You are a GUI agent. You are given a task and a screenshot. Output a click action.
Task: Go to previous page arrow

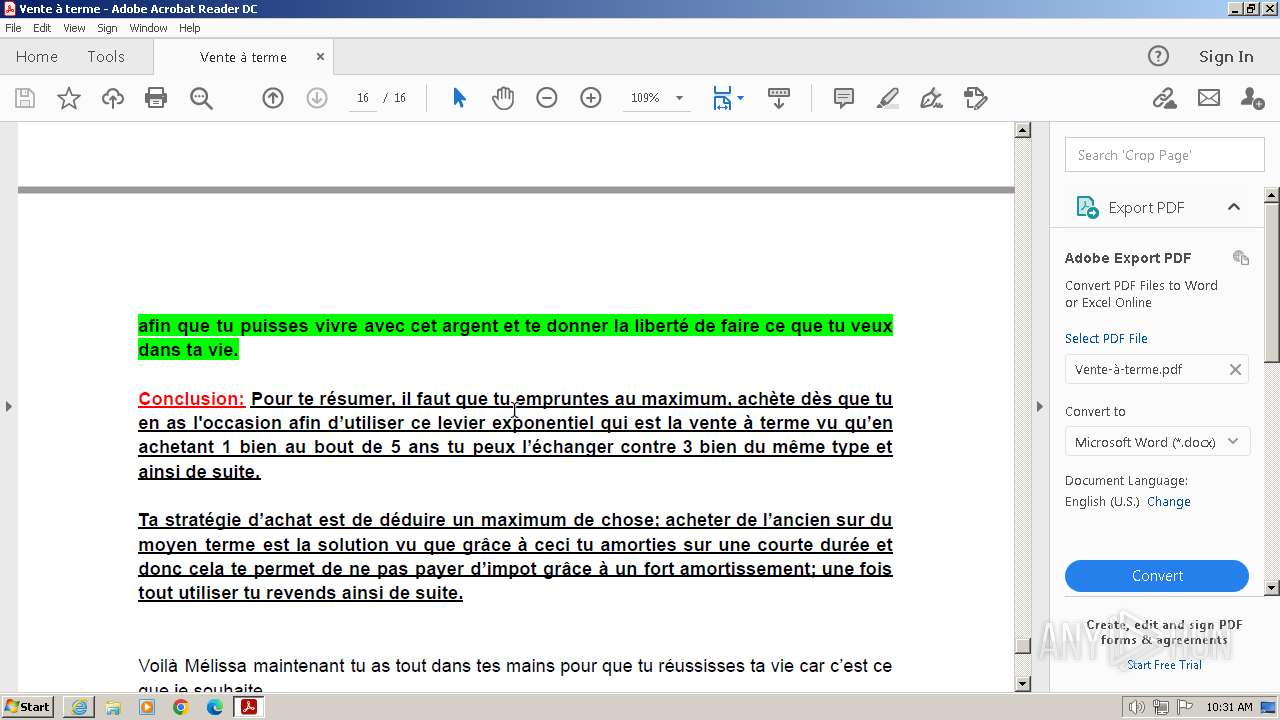[273, 98]
